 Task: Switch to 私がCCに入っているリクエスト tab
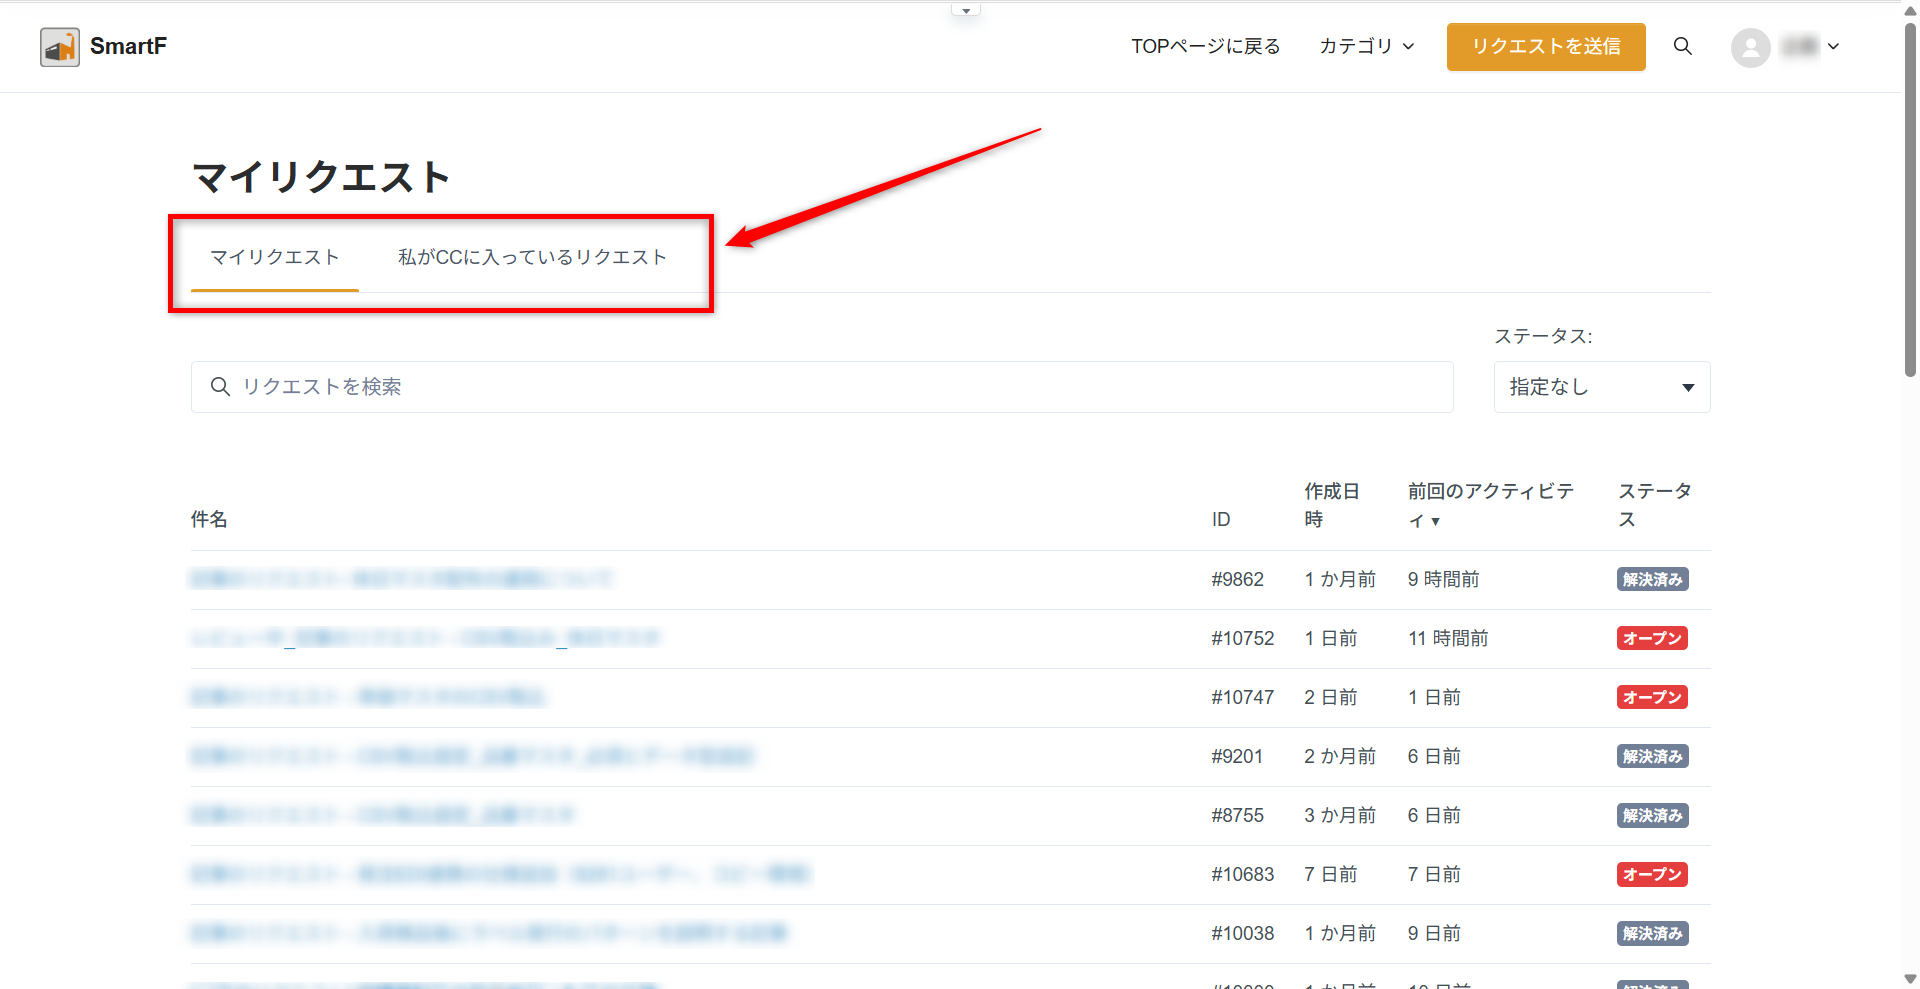[532, 258]
